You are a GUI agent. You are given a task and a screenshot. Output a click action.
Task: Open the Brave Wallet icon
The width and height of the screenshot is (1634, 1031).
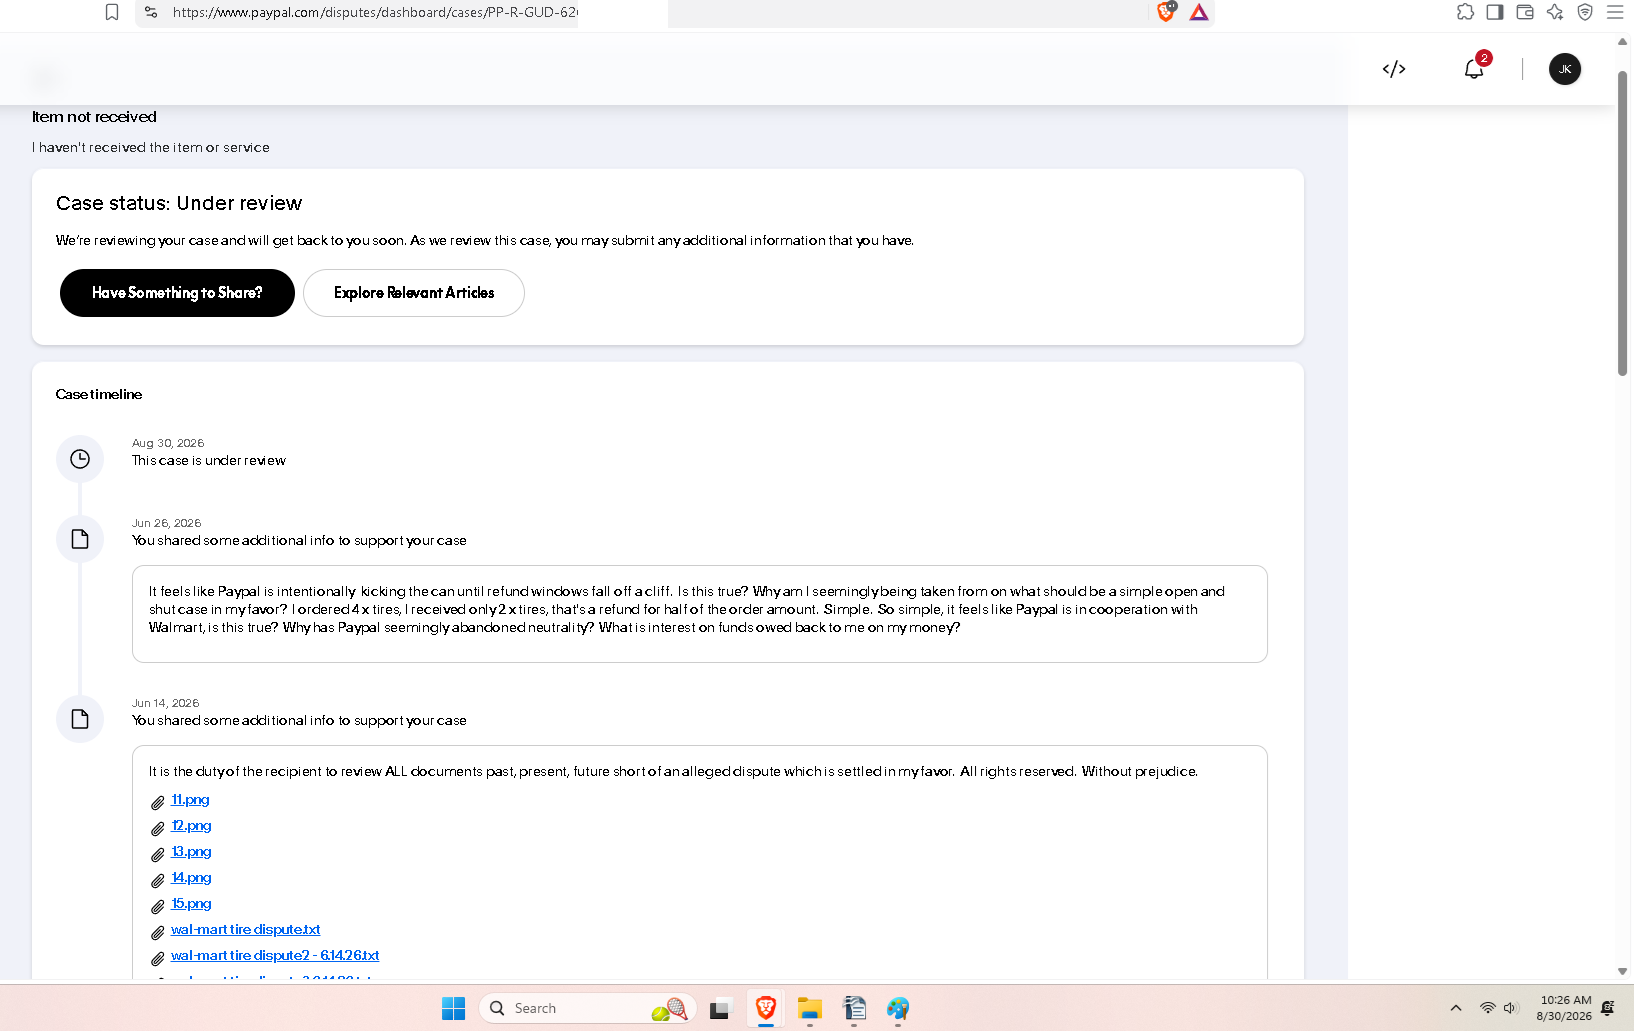[1525, 12]
